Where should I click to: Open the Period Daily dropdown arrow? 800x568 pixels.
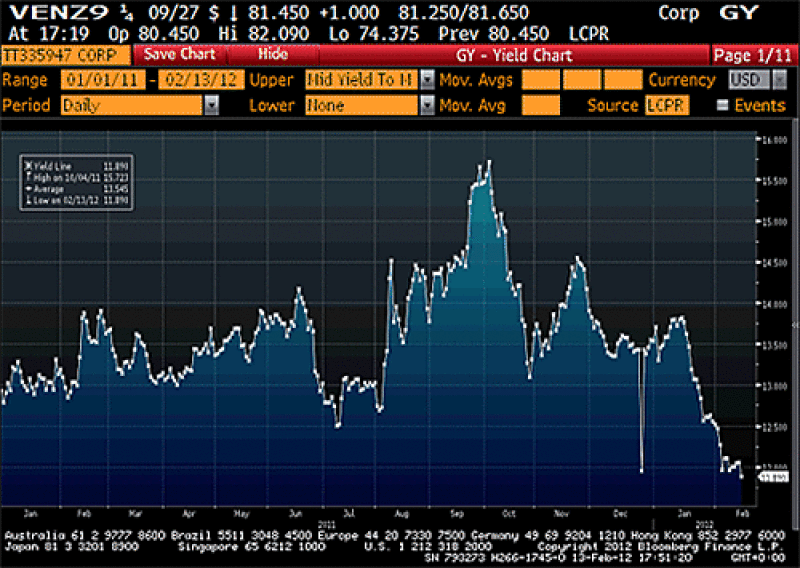211,106
